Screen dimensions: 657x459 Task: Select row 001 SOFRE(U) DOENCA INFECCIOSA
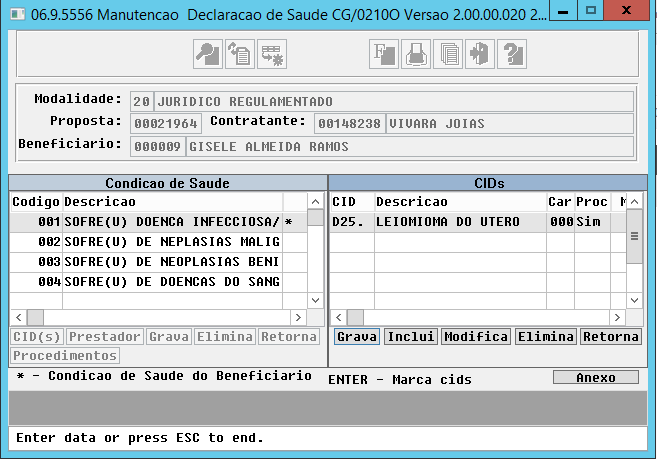(158, 222)
